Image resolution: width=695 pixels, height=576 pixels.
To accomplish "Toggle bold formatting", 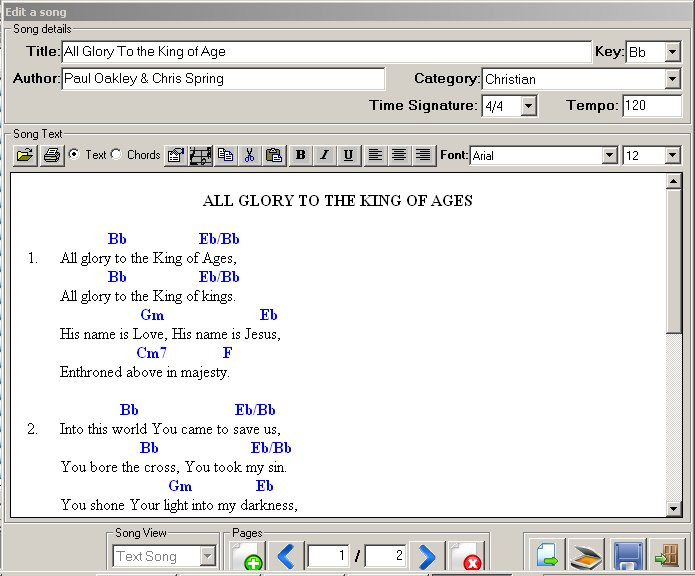I will point(301,156).
